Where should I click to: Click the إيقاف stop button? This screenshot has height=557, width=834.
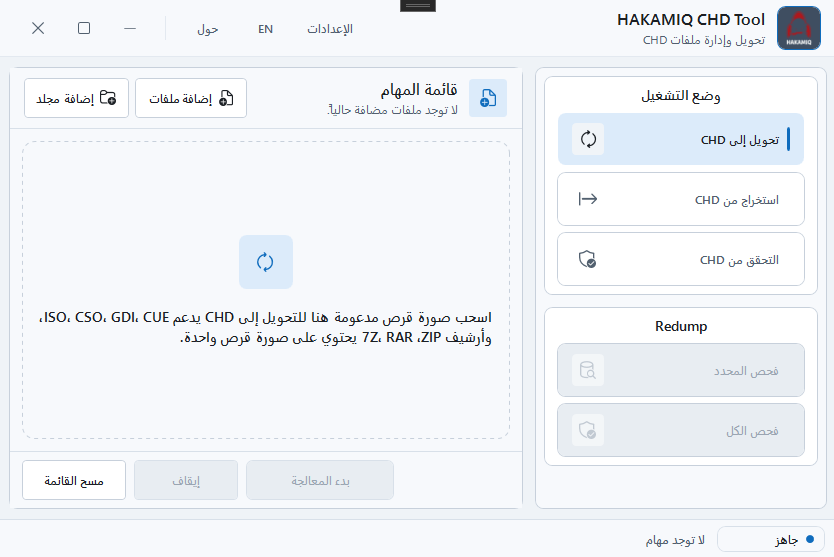(186, 480)
